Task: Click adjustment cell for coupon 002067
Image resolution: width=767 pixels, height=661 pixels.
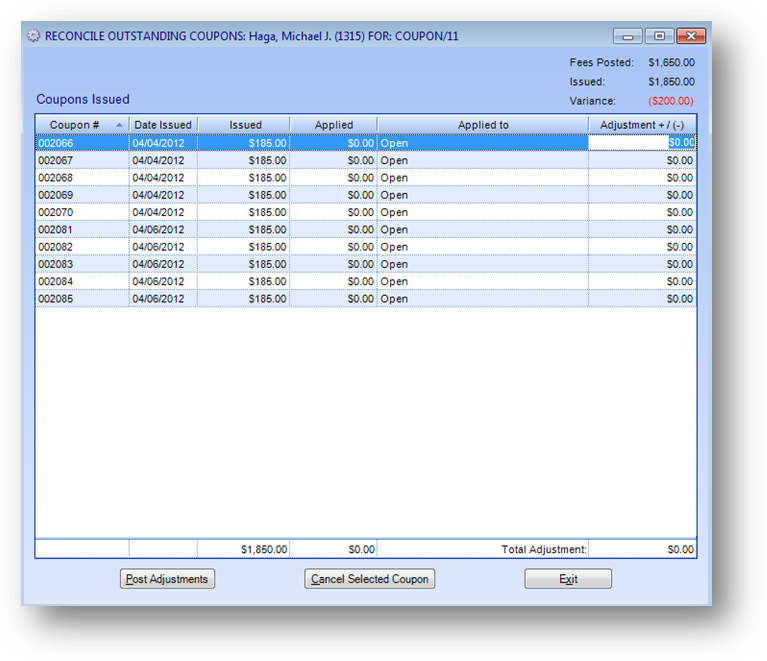Action: coord(642,160)
